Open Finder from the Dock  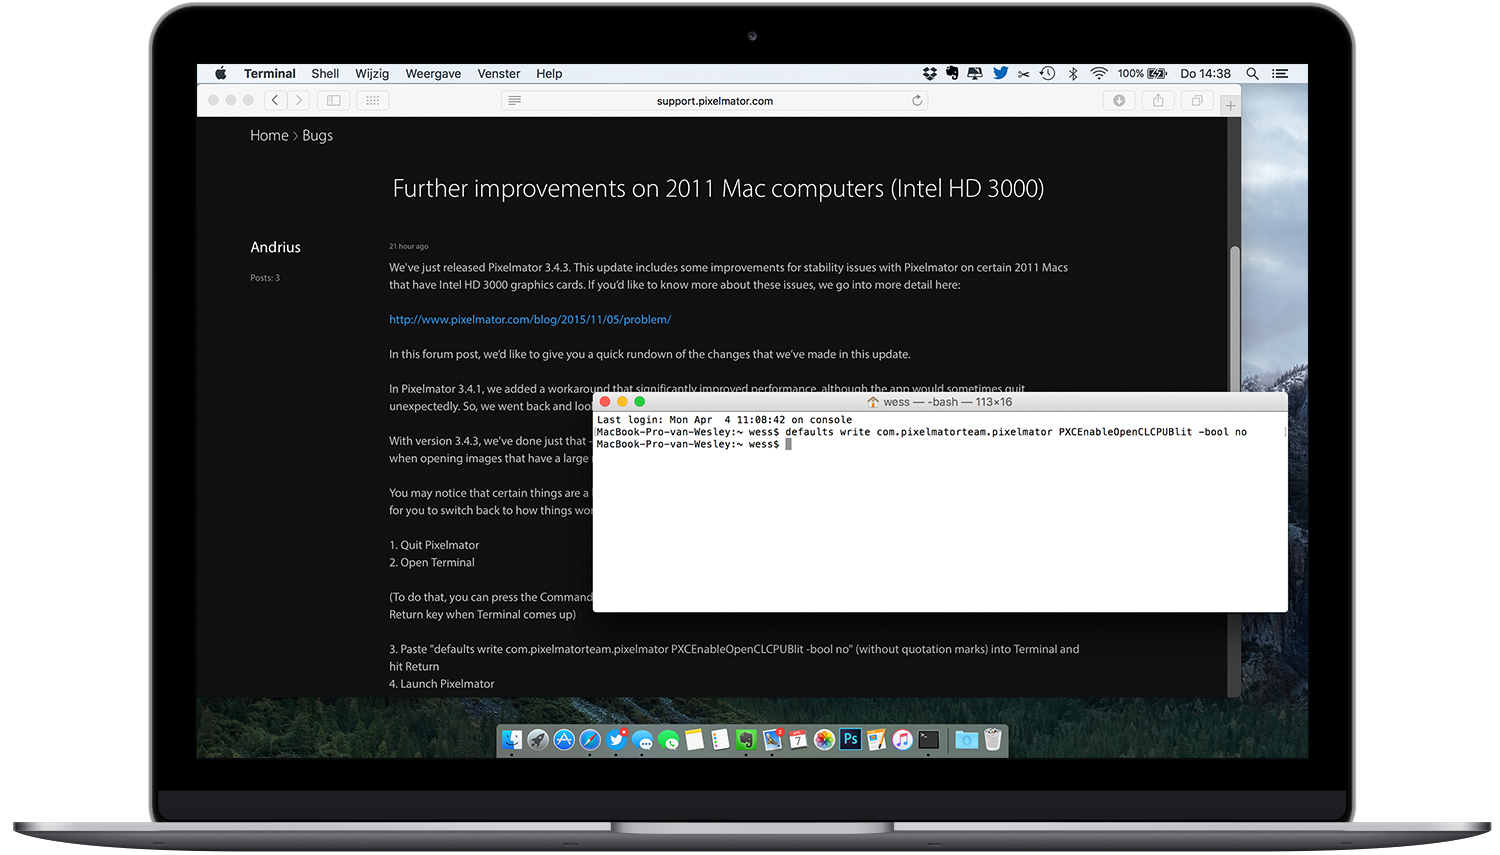pos(512,740)
